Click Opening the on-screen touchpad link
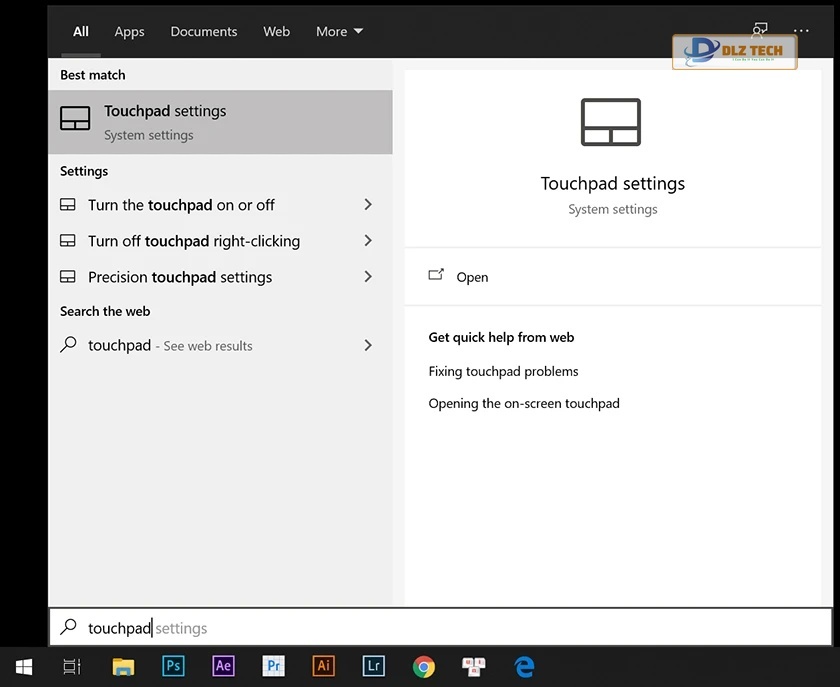 tap(524, 403)
